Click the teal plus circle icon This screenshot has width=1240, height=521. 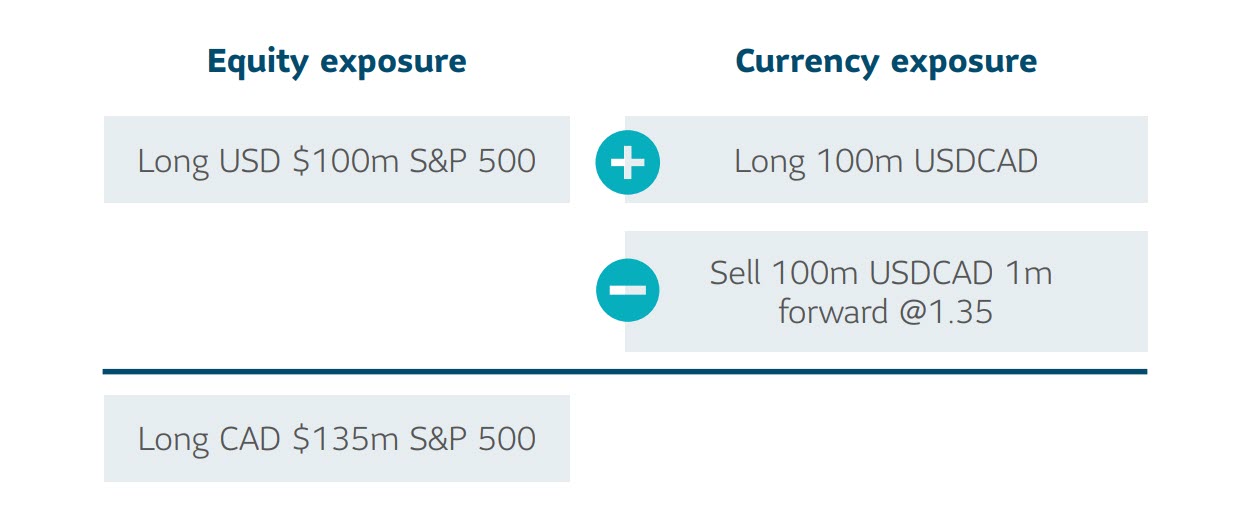[x=627, y=161]
